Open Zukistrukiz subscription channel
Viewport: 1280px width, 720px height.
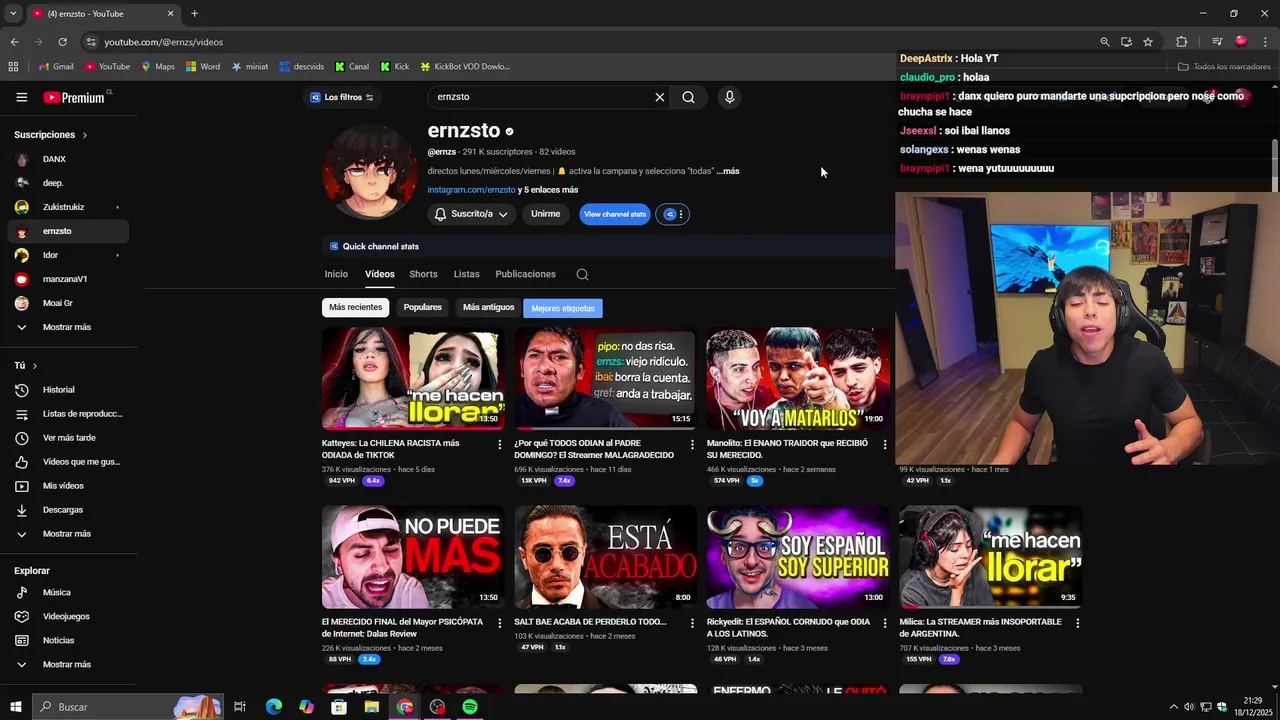(x=68, y=207)
